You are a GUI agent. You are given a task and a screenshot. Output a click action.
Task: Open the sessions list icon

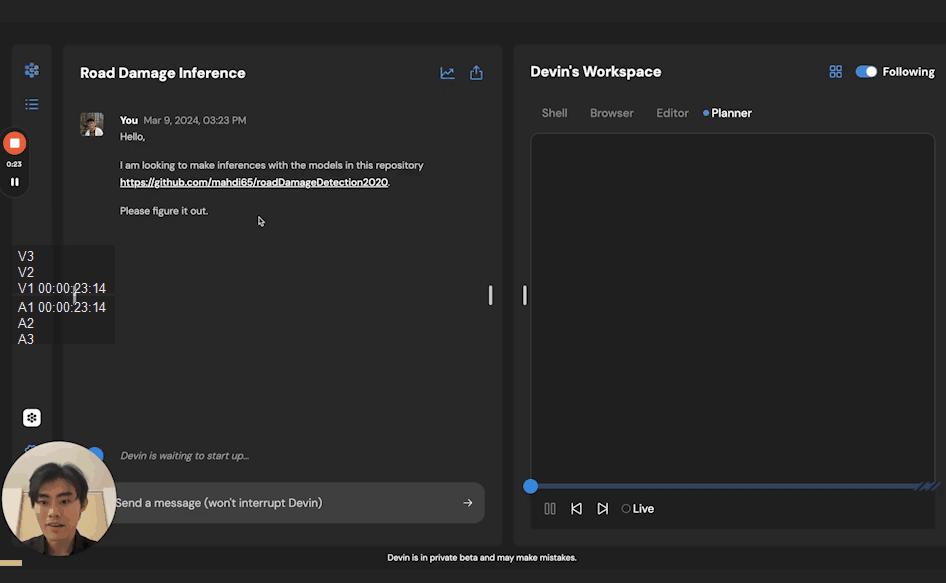(x=32, y=104)
